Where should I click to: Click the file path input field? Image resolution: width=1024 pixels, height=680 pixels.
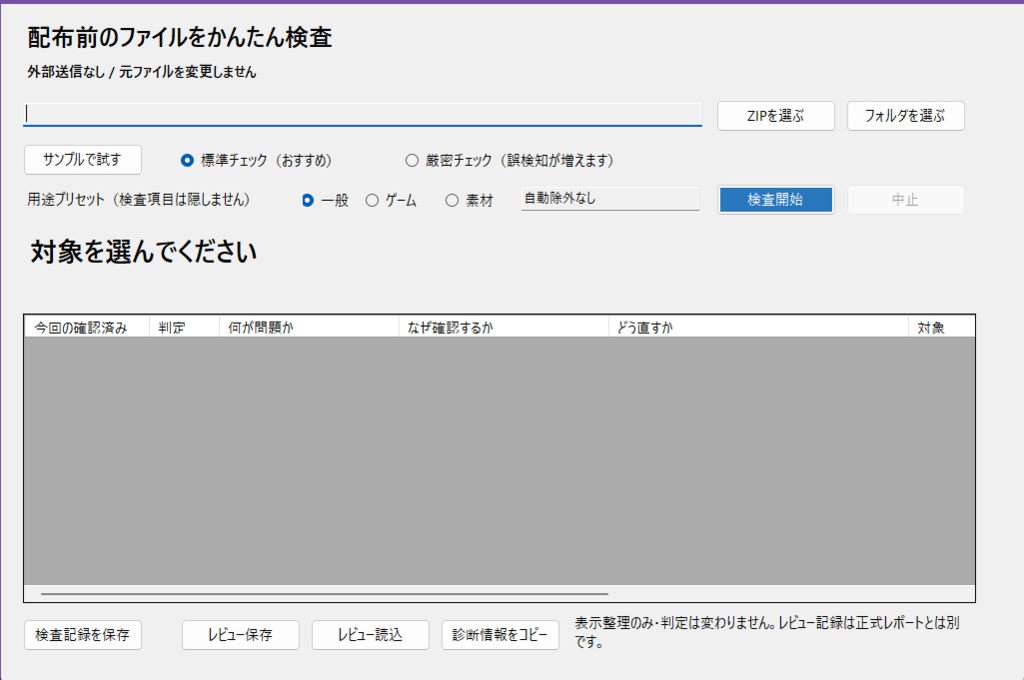pyautogui.click(x=362, y=114)
